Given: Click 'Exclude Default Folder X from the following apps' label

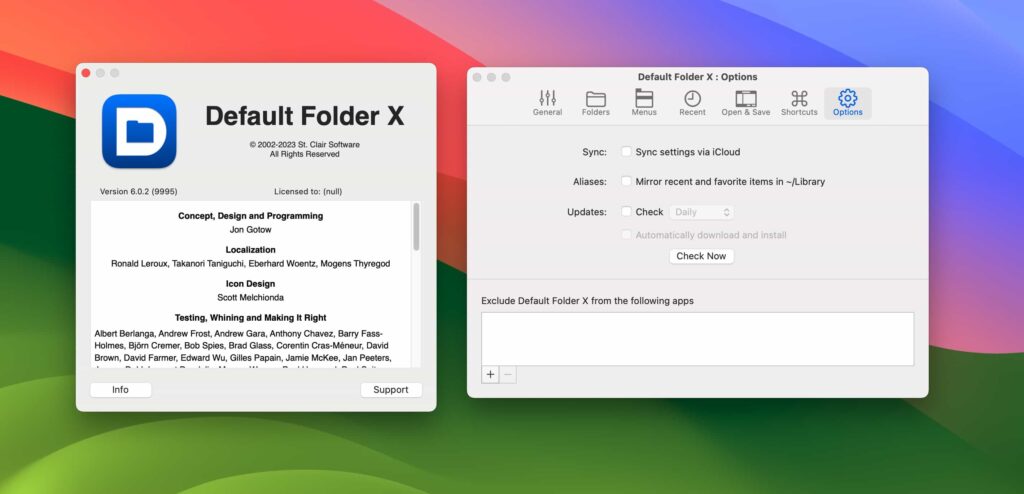Looking at the screenshot, I should click(x=587, y=301).
